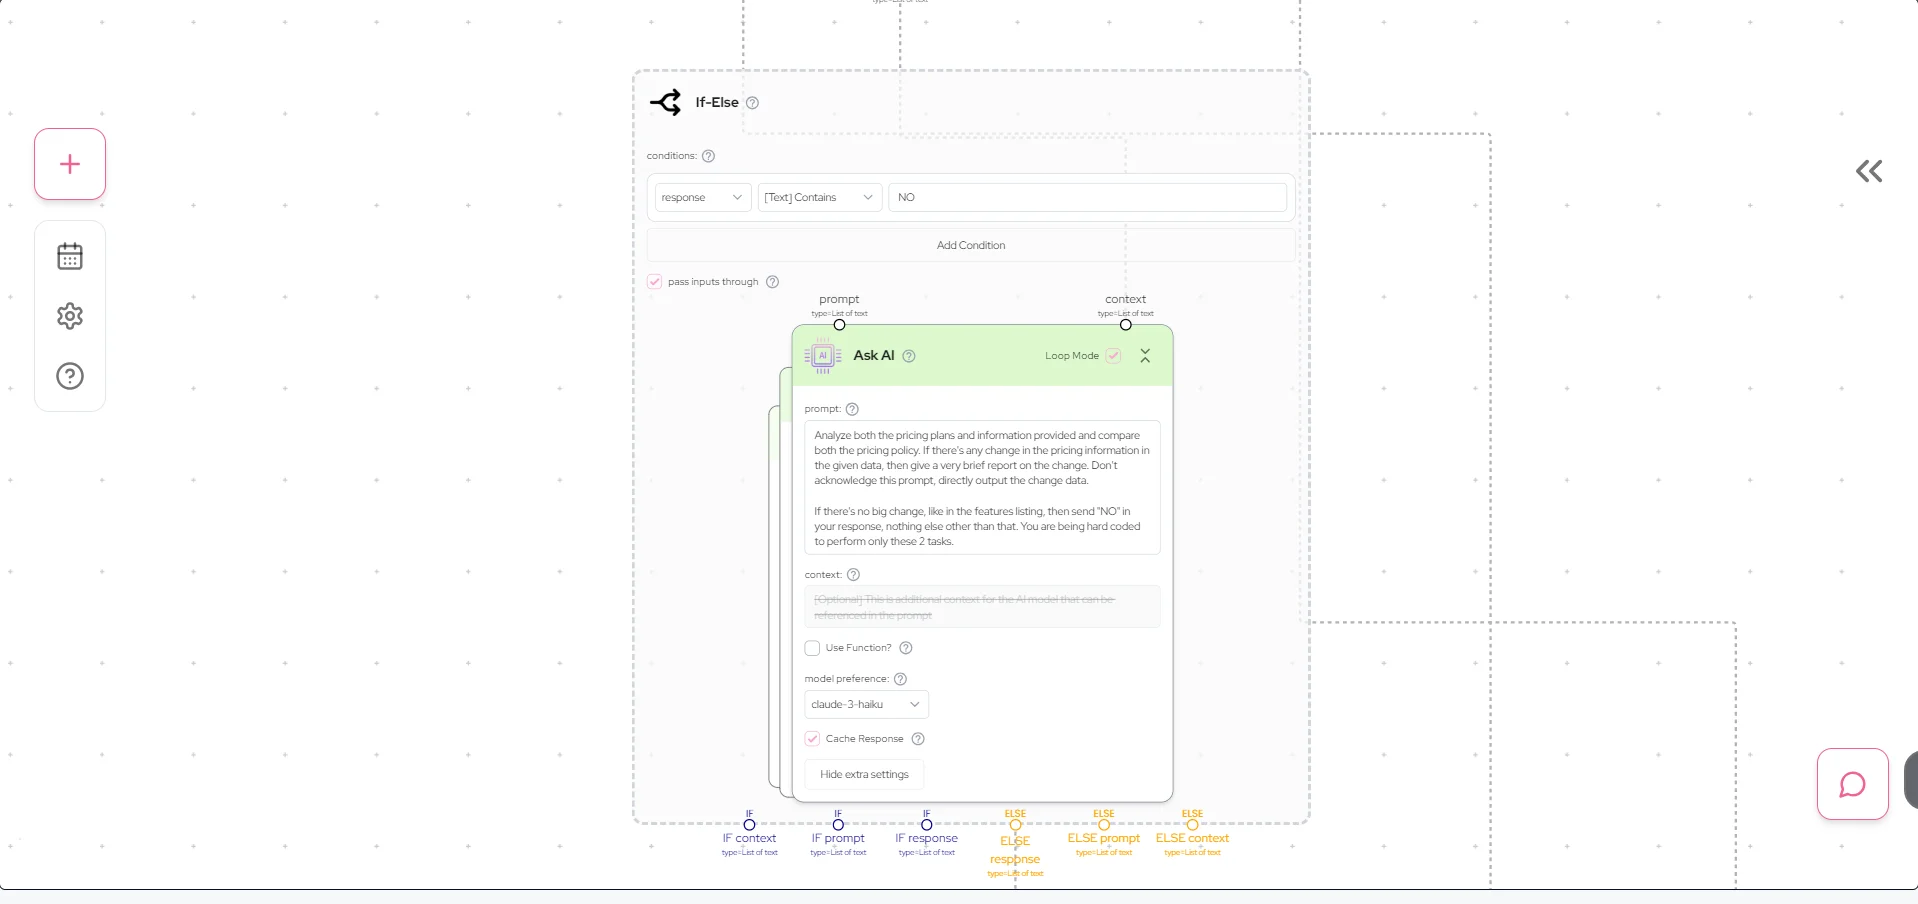Viewport: 1918px width, 904px height.
Task: Open the help question-mark sidebar icon
Action: coord(70,376)
